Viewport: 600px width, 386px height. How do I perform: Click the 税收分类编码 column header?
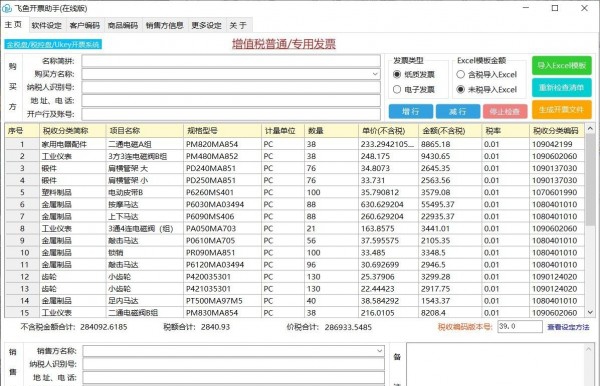tap(557, 131)
